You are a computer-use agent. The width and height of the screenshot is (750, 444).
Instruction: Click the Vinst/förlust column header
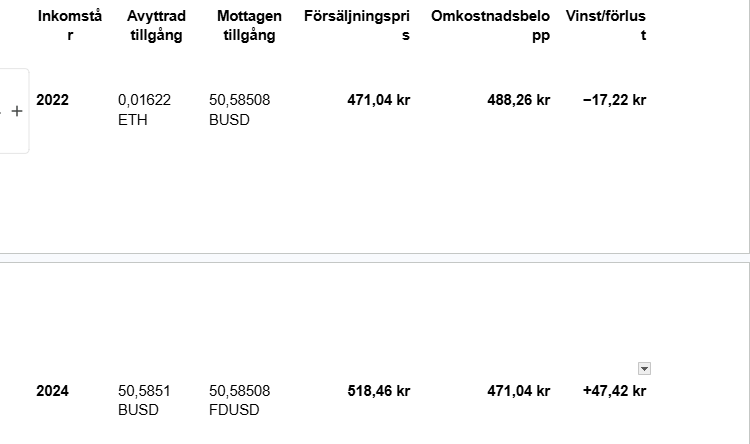click(606, 25)
